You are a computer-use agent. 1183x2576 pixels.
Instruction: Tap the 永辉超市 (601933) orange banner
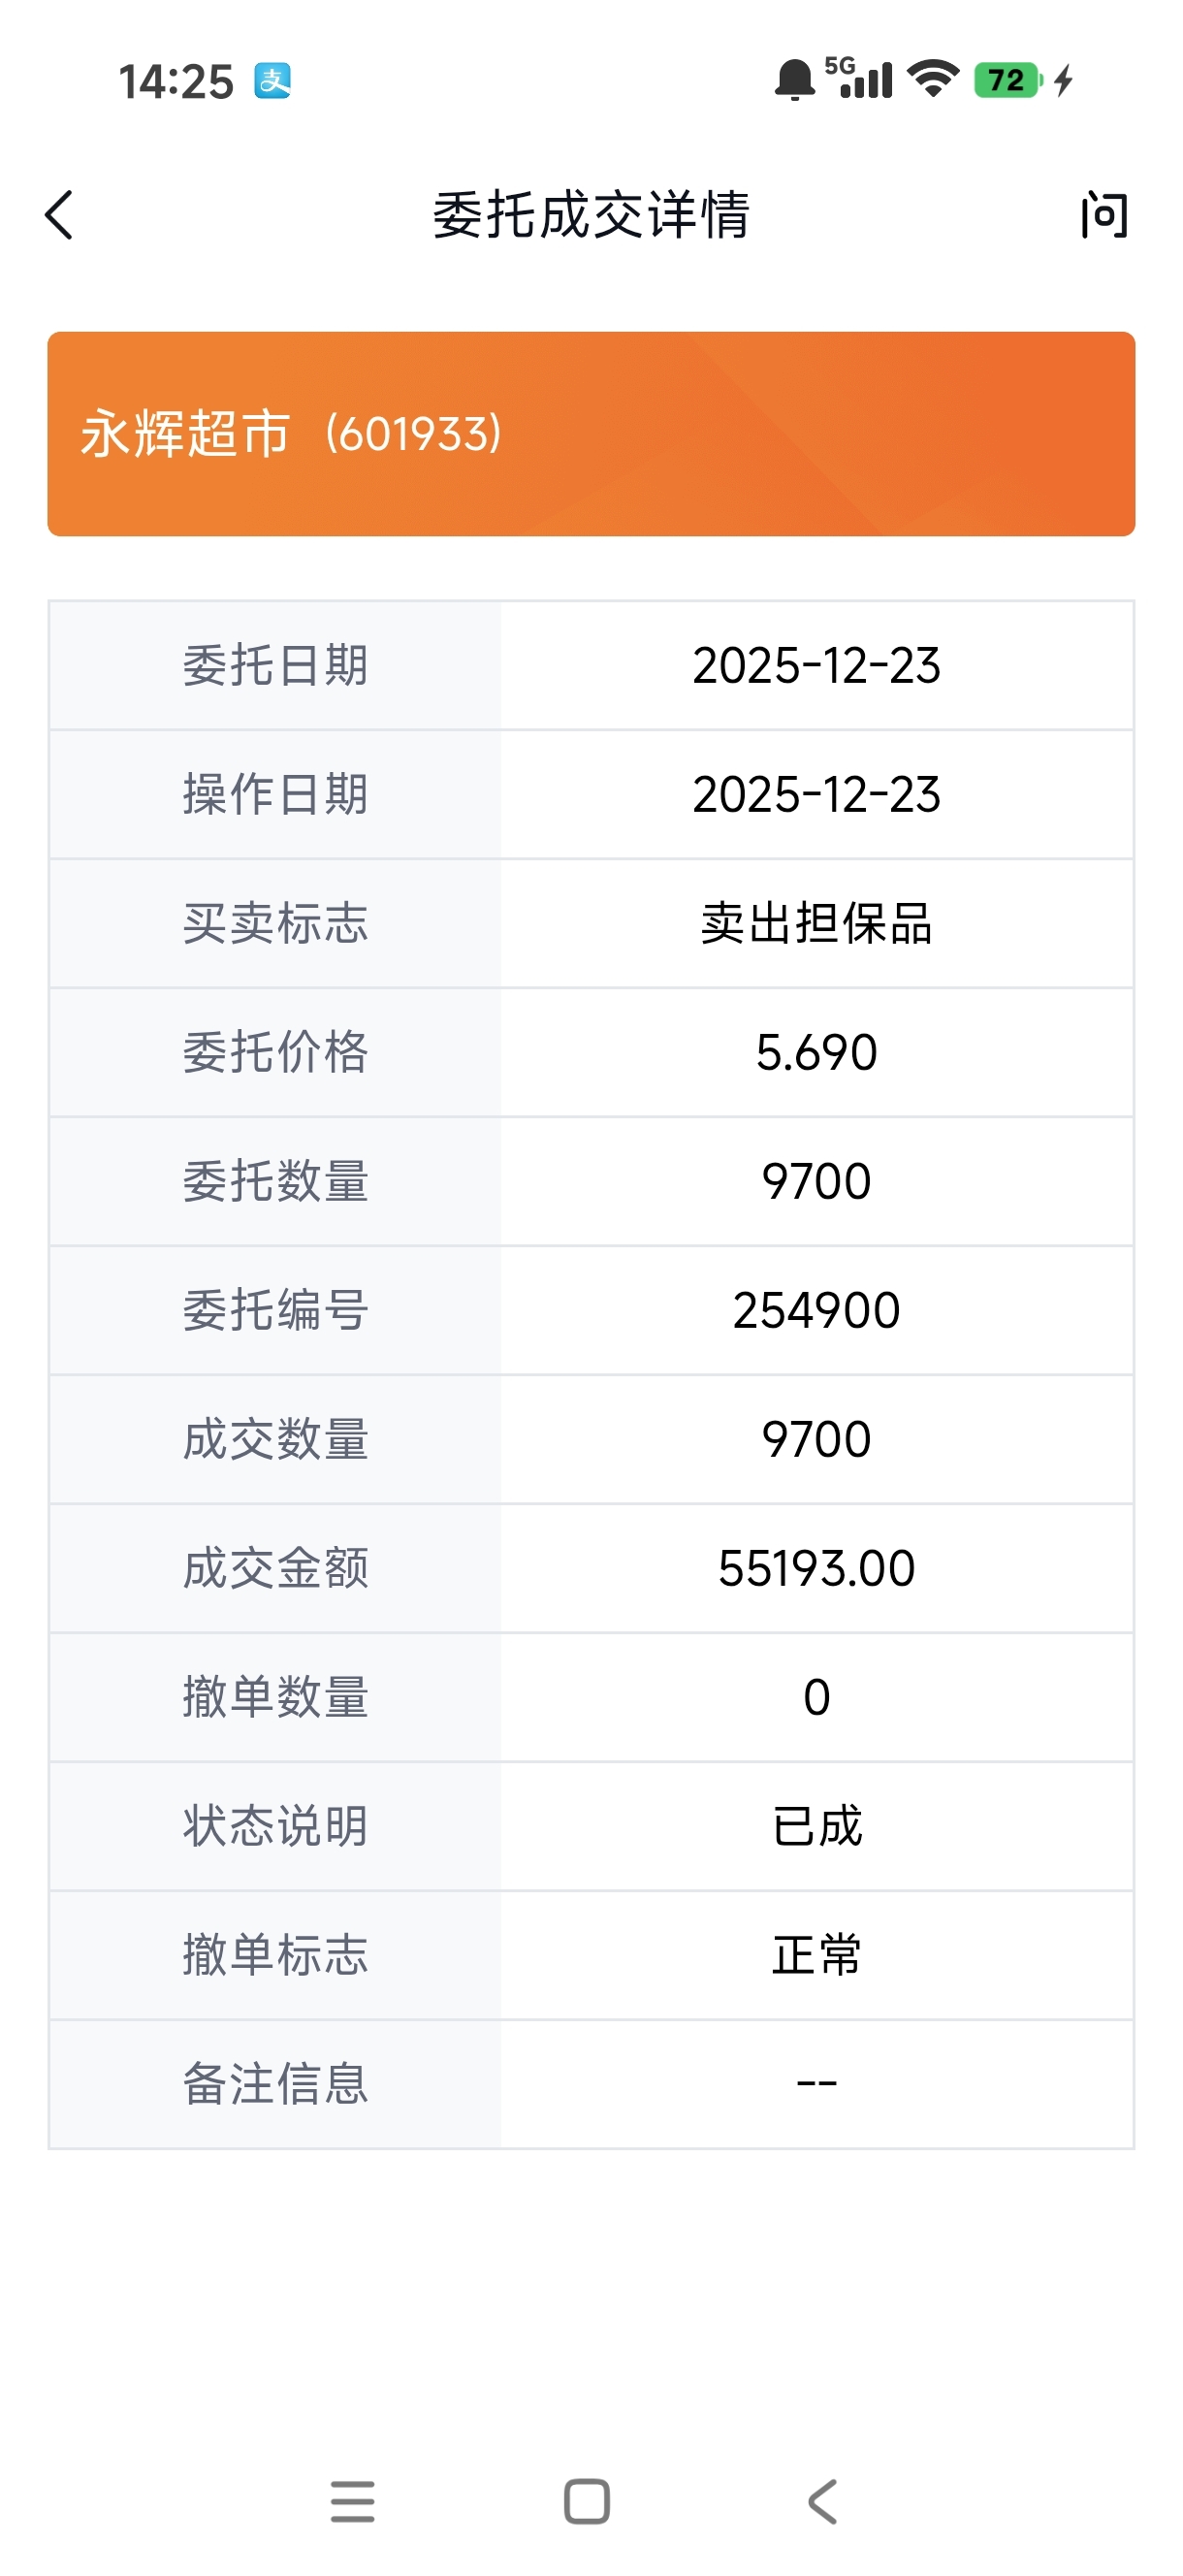tap(591, 434)
